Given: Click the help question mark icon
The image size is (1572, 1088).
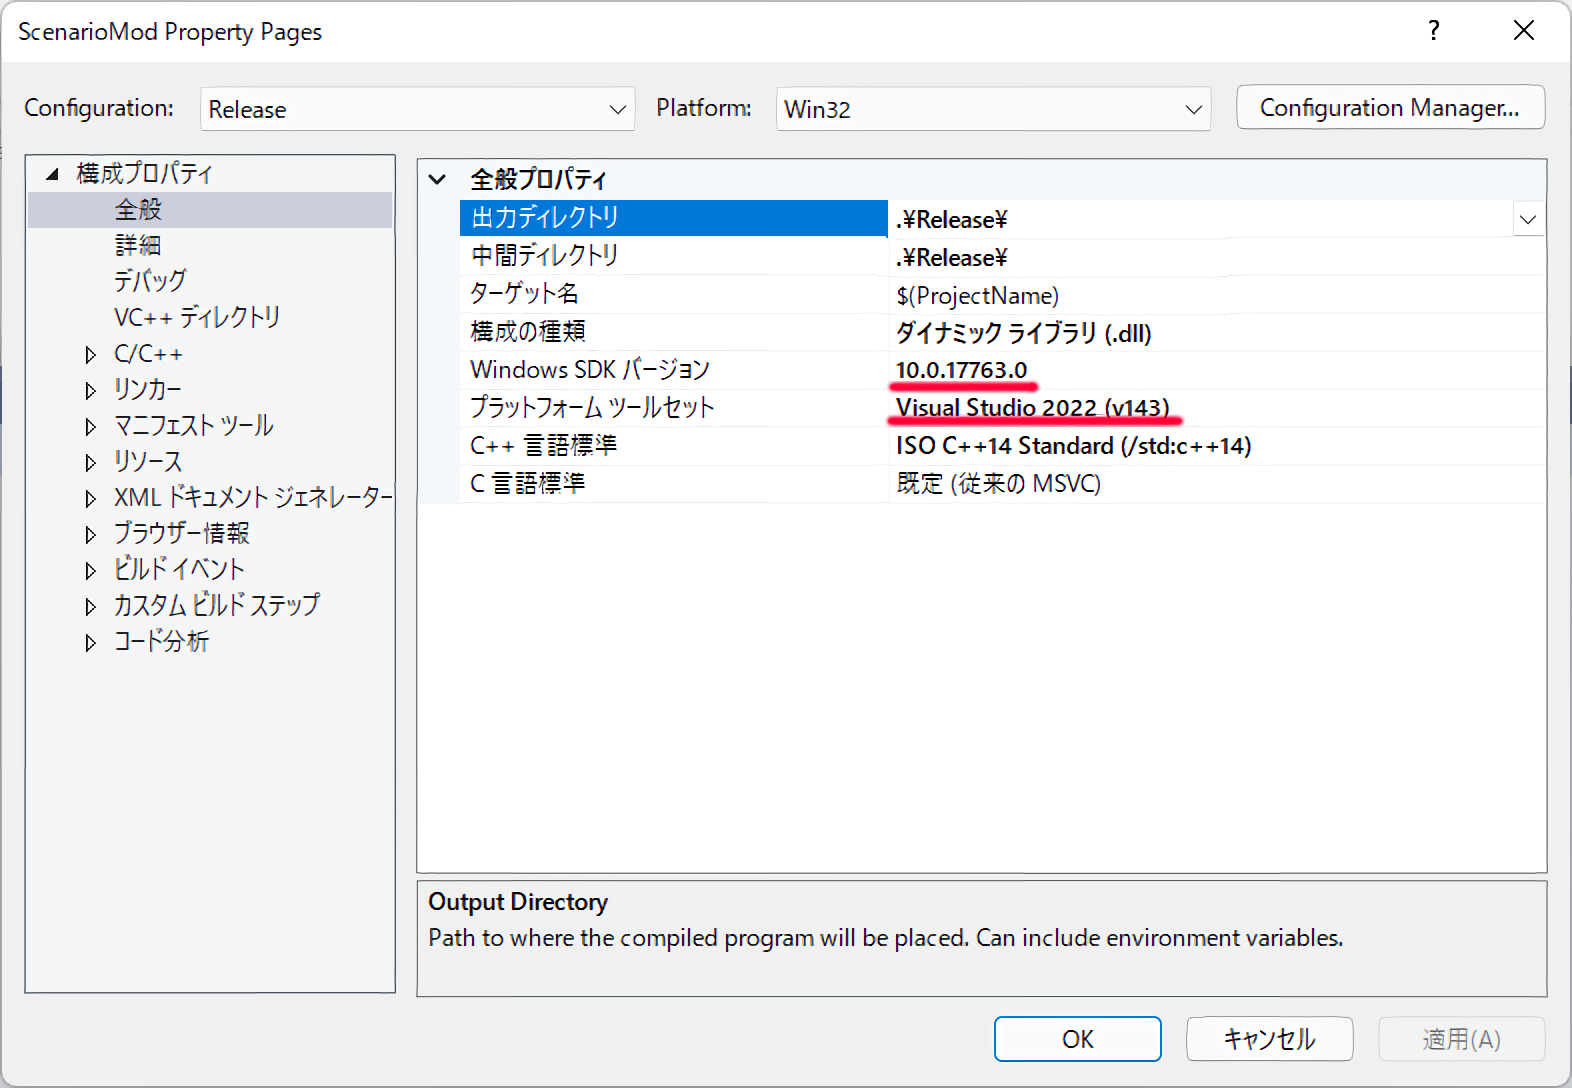Looking at the screenshot, I should point(1434,31).
